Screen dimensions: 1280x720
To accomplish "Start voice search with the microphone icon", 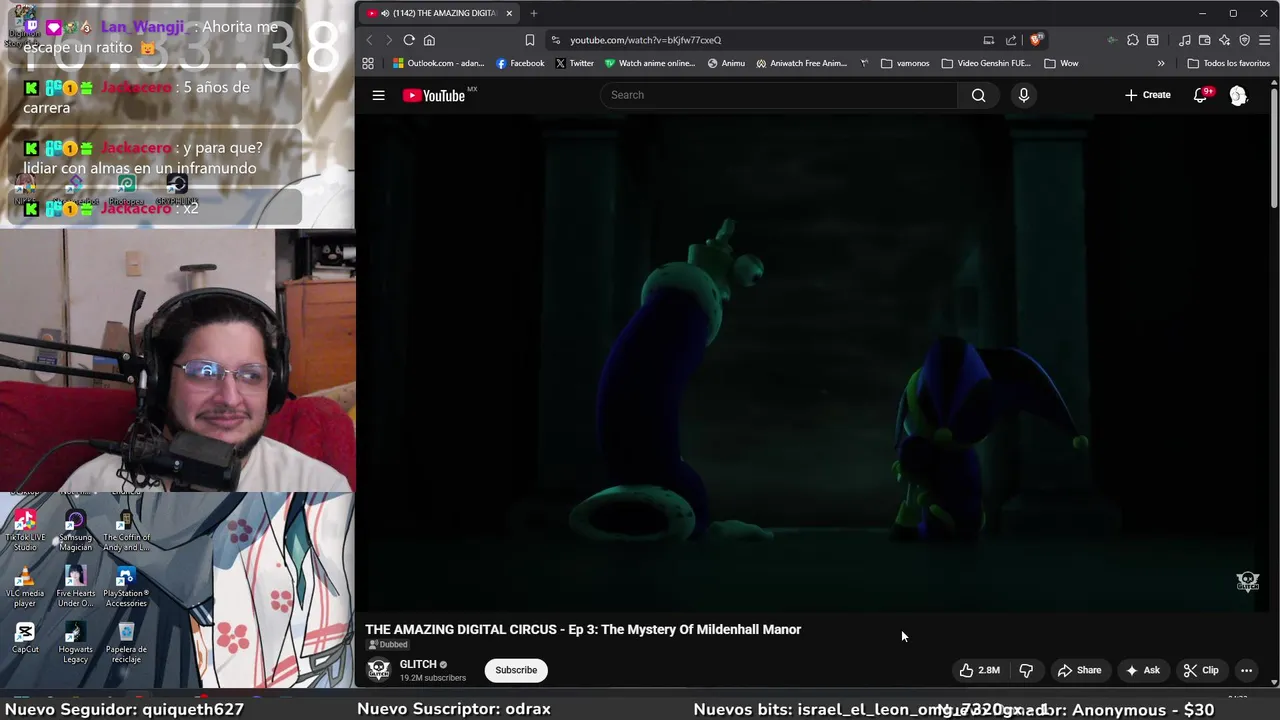I will (x=1023, y=95).
